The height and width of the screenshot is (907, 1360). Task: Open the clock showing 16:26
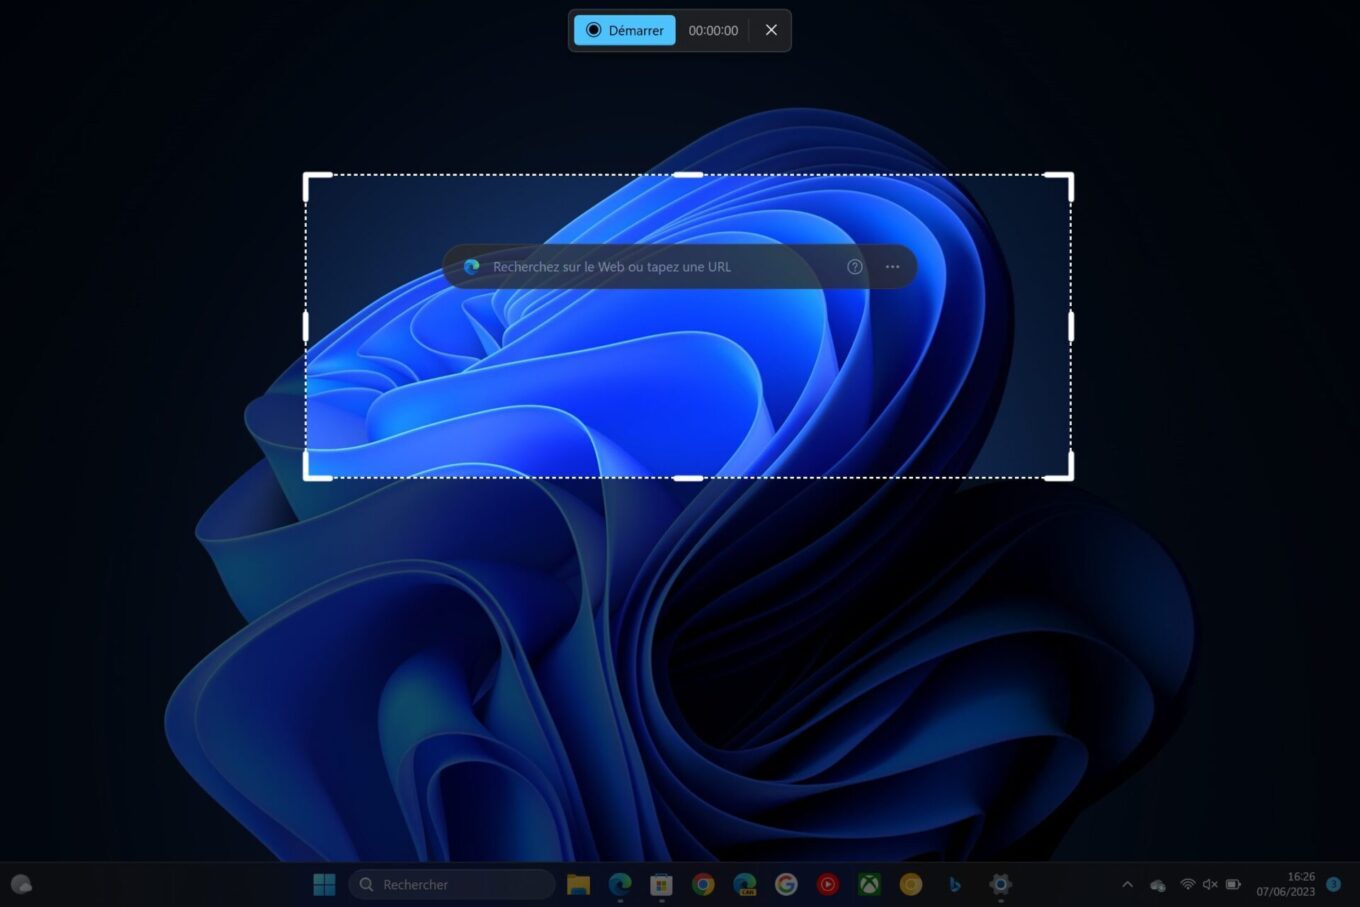[1286, 884]
